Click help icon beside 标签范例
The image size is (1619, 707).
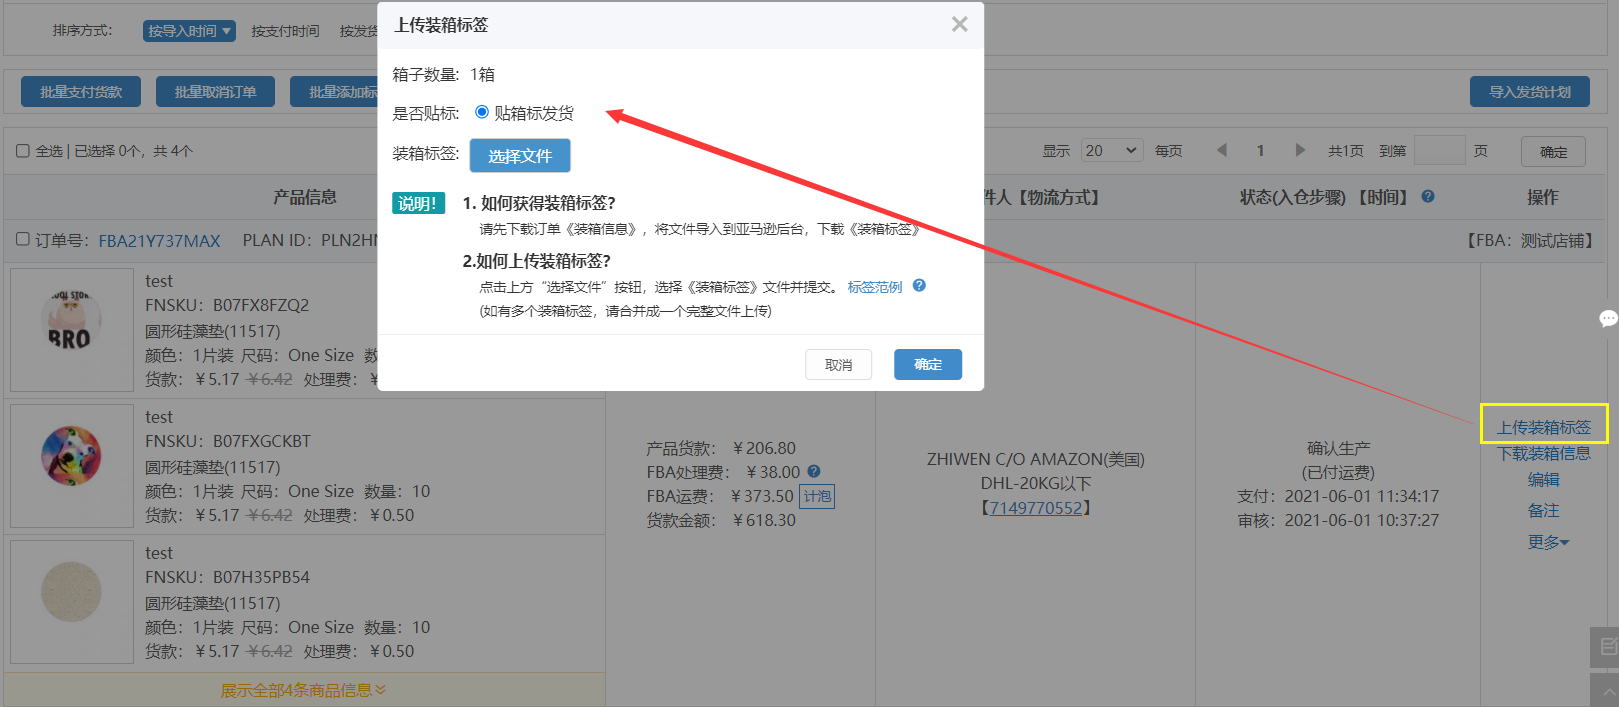(919, 286)
